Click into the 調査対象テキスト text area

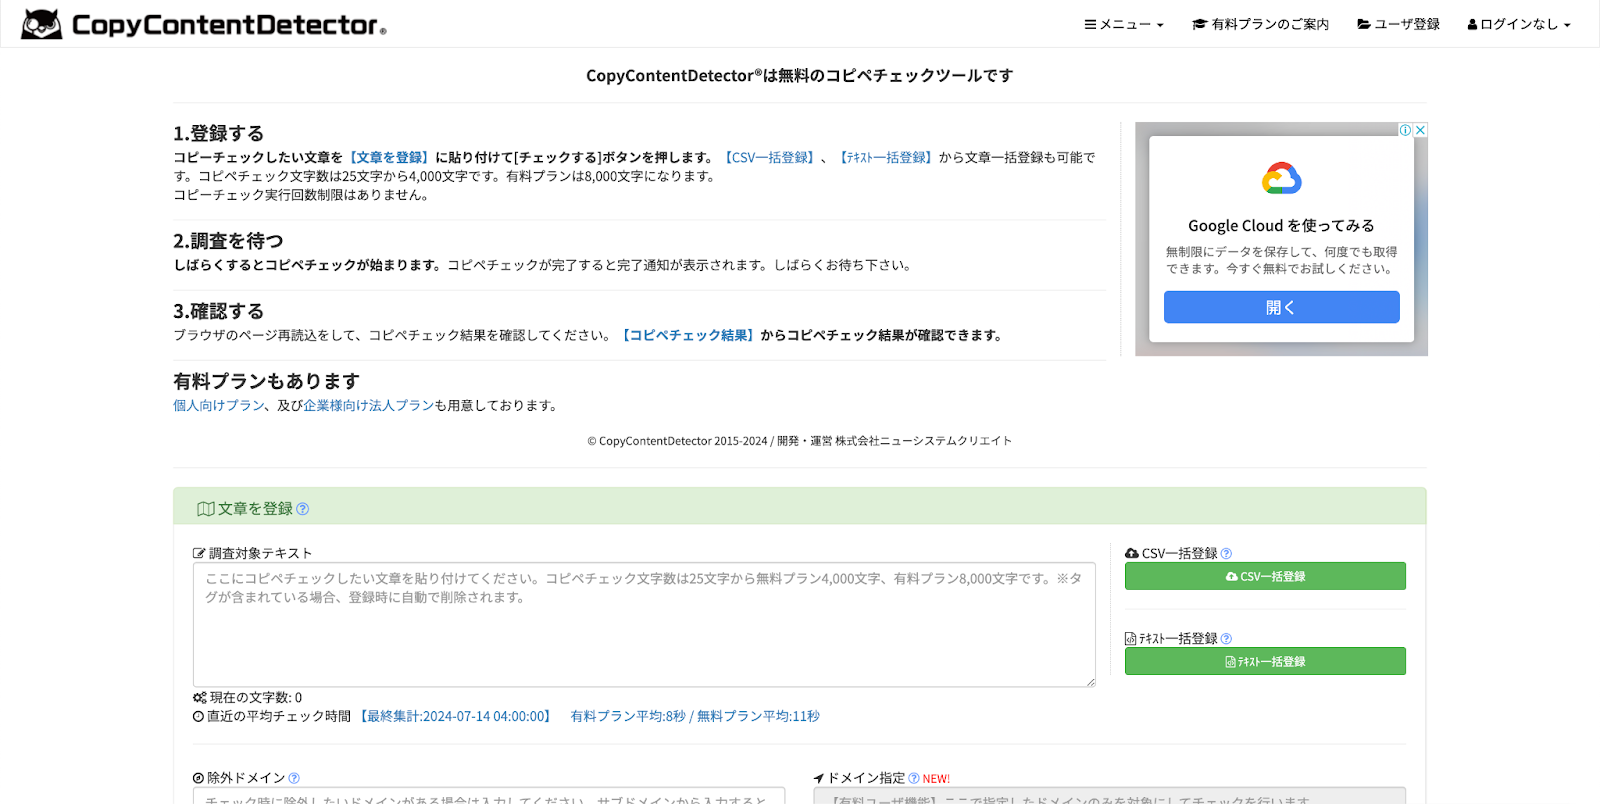click(644, 624)
